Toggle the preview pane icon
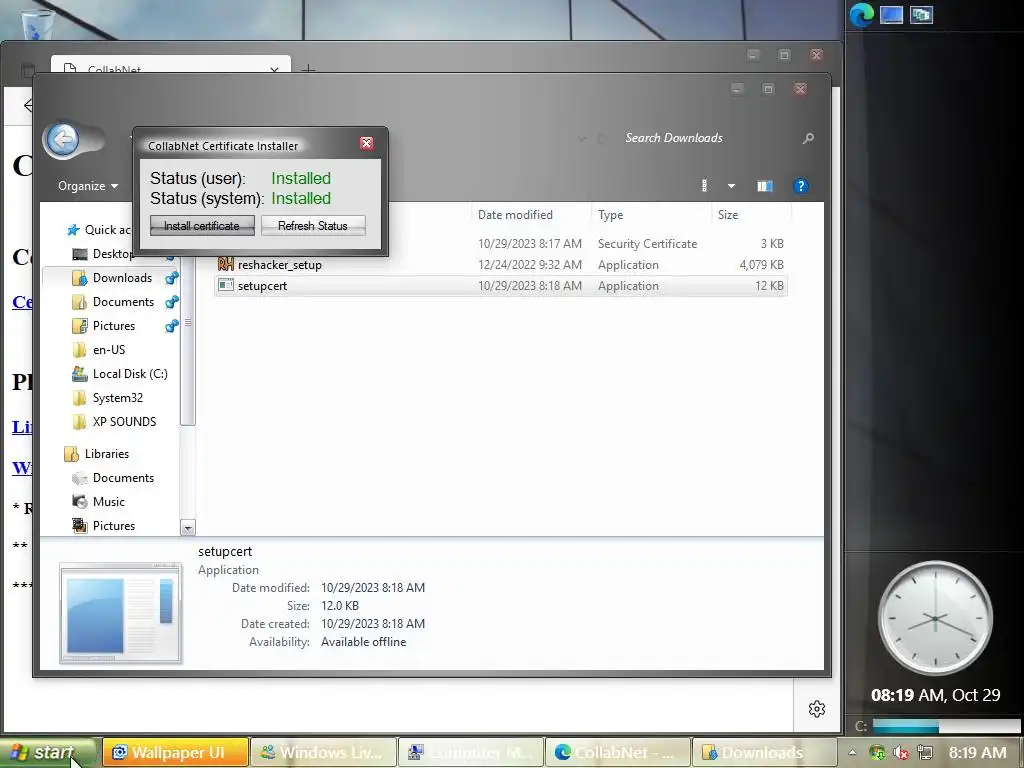1024x768 pixels. click(x=765, y=186)
